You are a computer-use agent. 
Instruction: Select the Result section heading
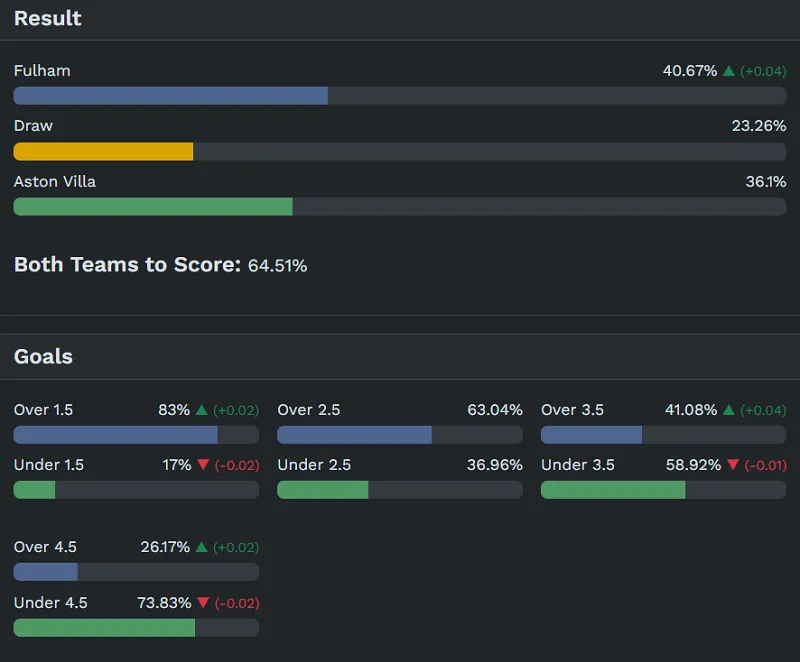pos(48,19)
